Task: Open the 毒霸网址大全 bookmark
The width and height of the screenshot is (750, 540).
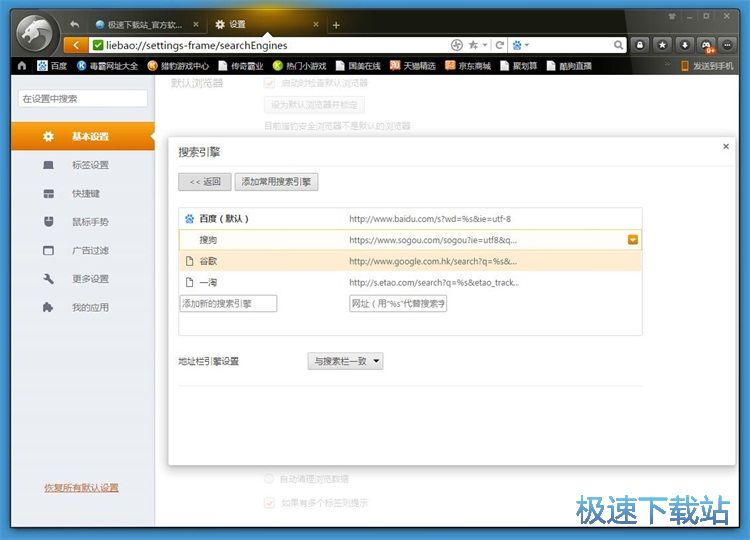Action: (108, 66)
